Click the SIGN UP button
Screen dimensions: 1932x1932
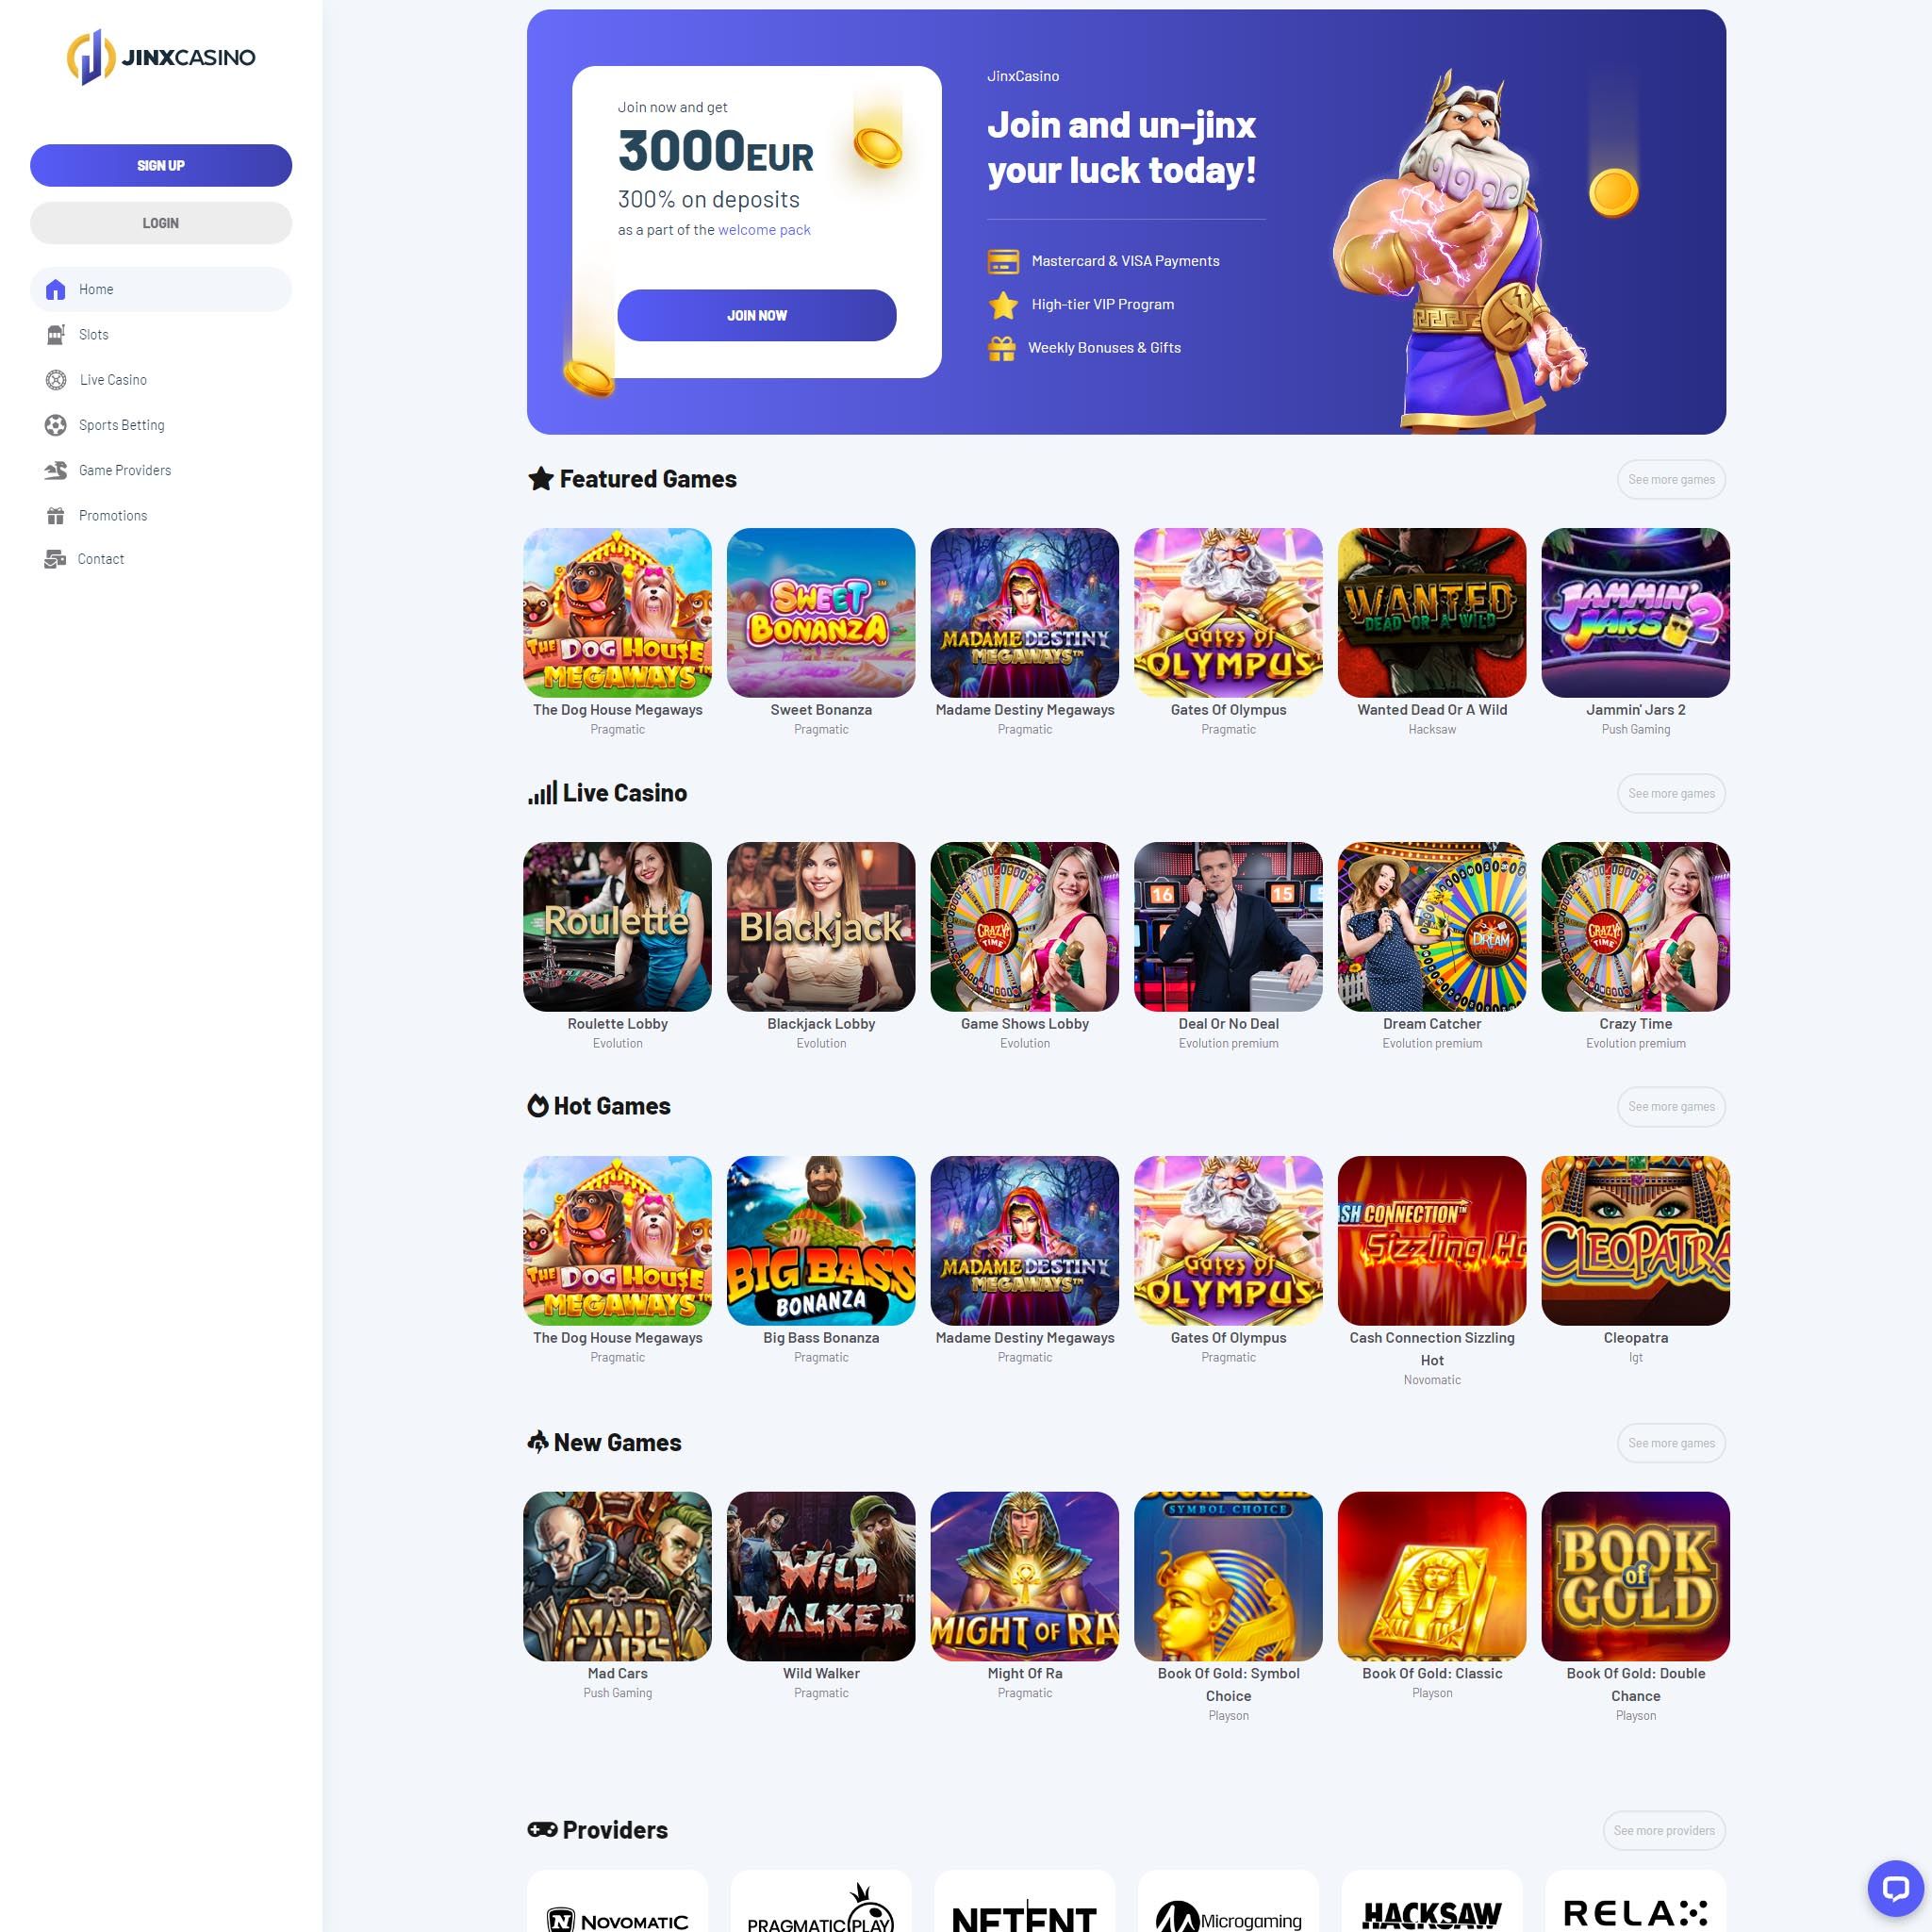[x=161, y=165]
